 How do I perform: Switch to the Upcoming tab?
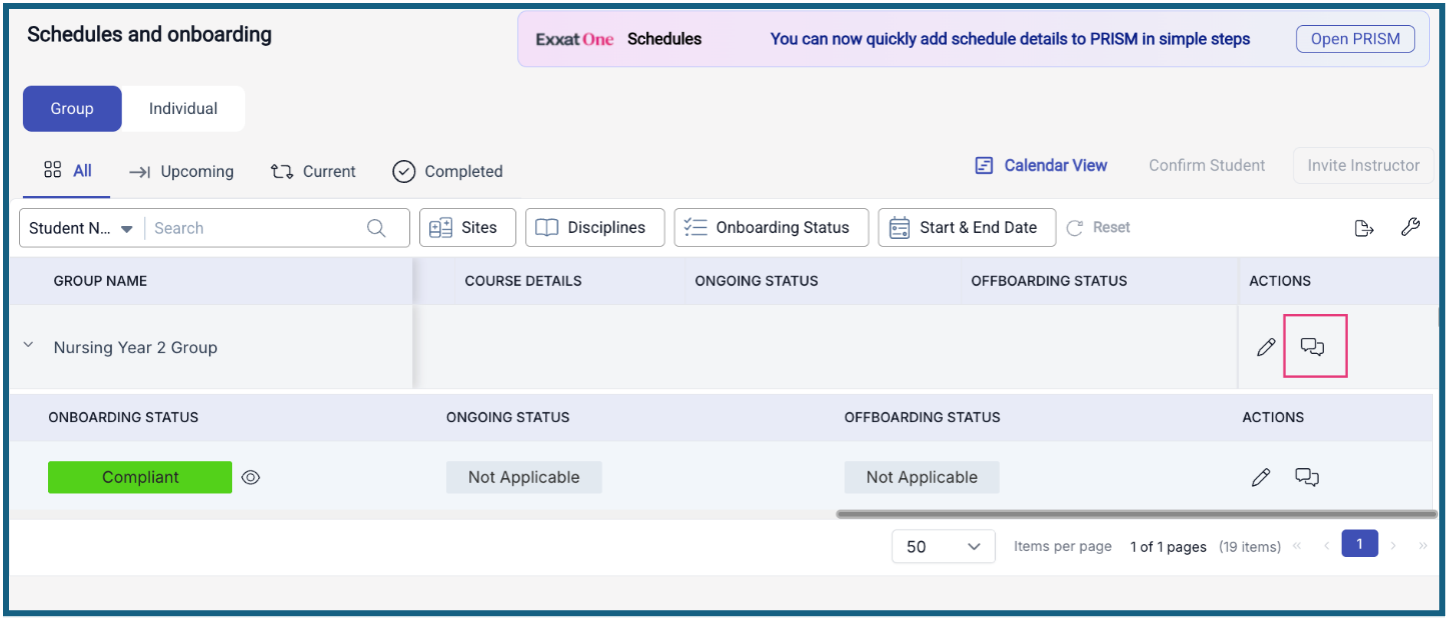181,172
